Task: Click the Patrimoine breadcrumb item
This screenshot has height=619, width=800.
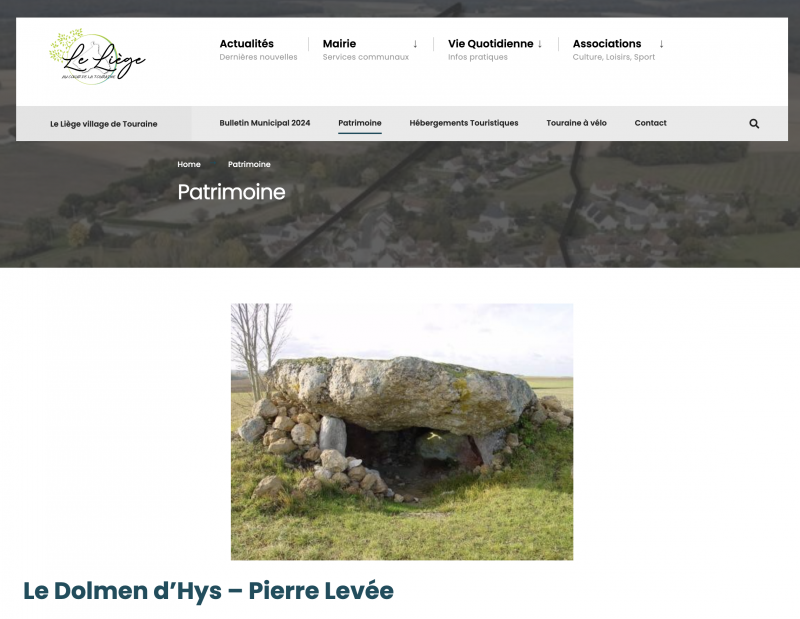Action: [249, 164]
